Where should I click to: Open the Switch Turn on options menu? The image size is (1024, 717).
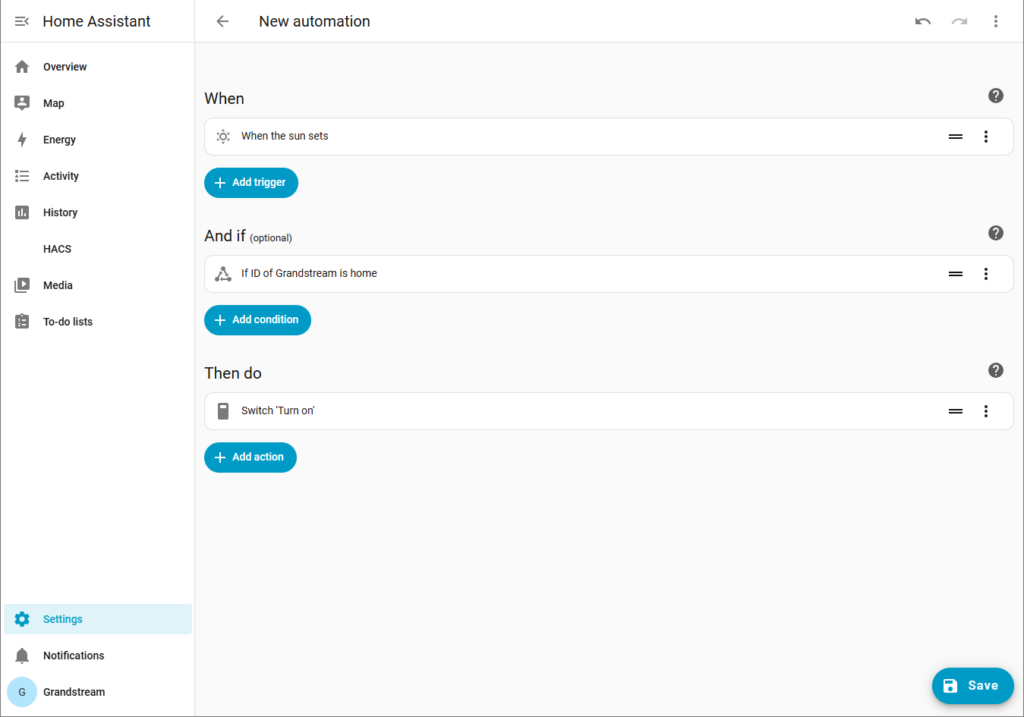click(986, 411)
